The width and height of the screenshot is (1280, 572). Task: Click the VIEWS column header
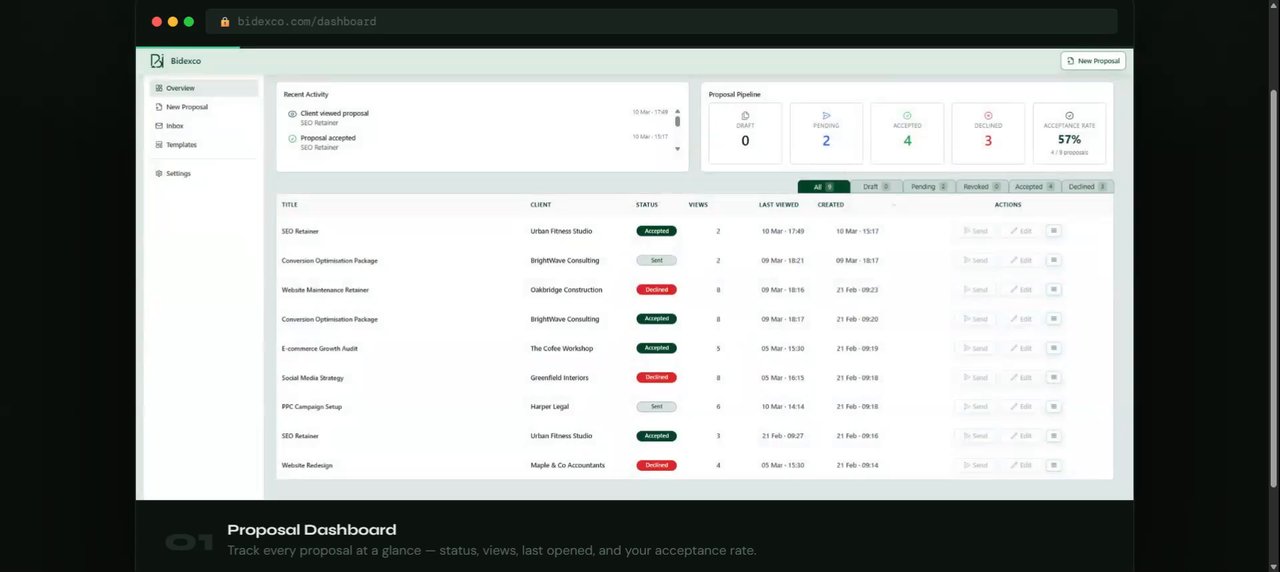(698, 205)
